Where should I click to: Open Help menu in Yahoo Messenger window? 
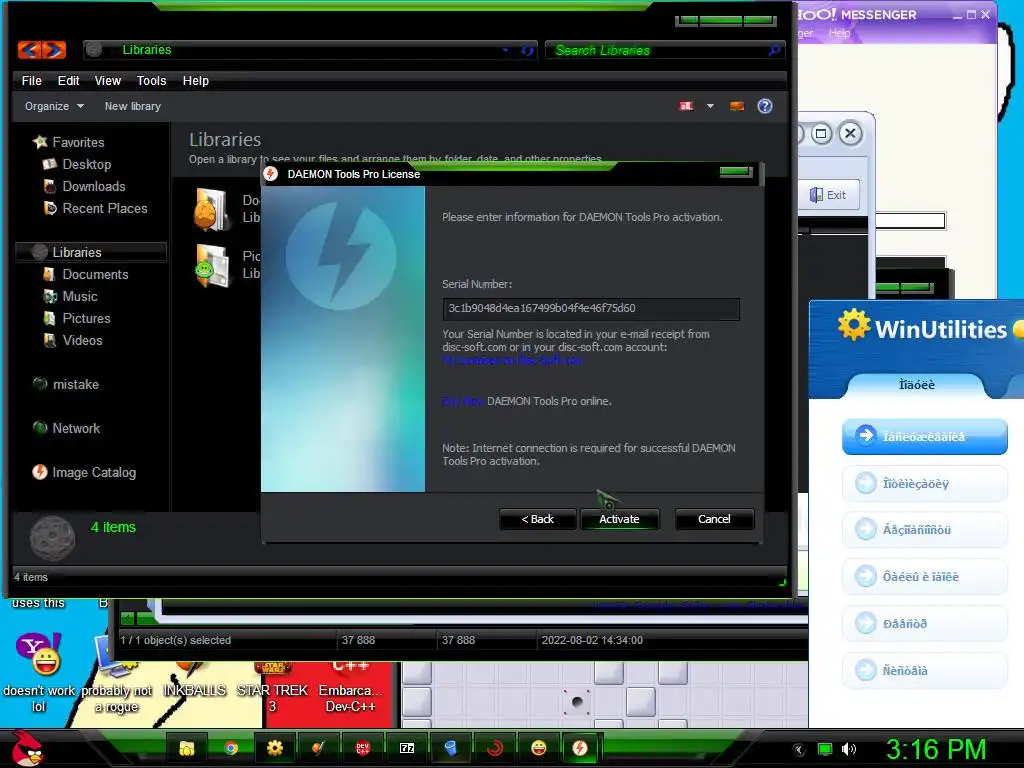[839, 33]
